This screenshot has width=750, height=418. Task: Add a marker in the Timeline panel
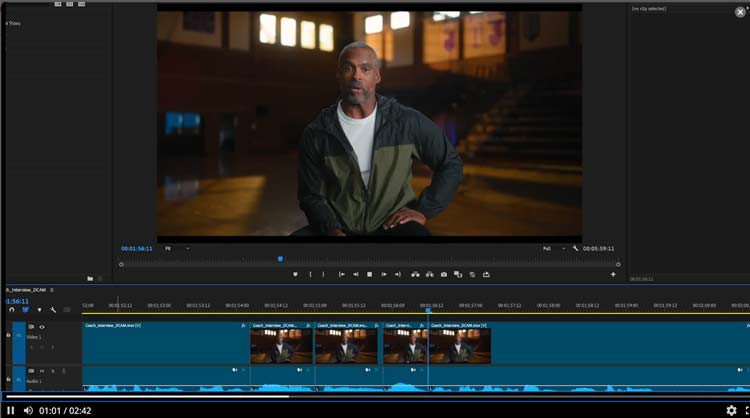(x=39, y=310)
